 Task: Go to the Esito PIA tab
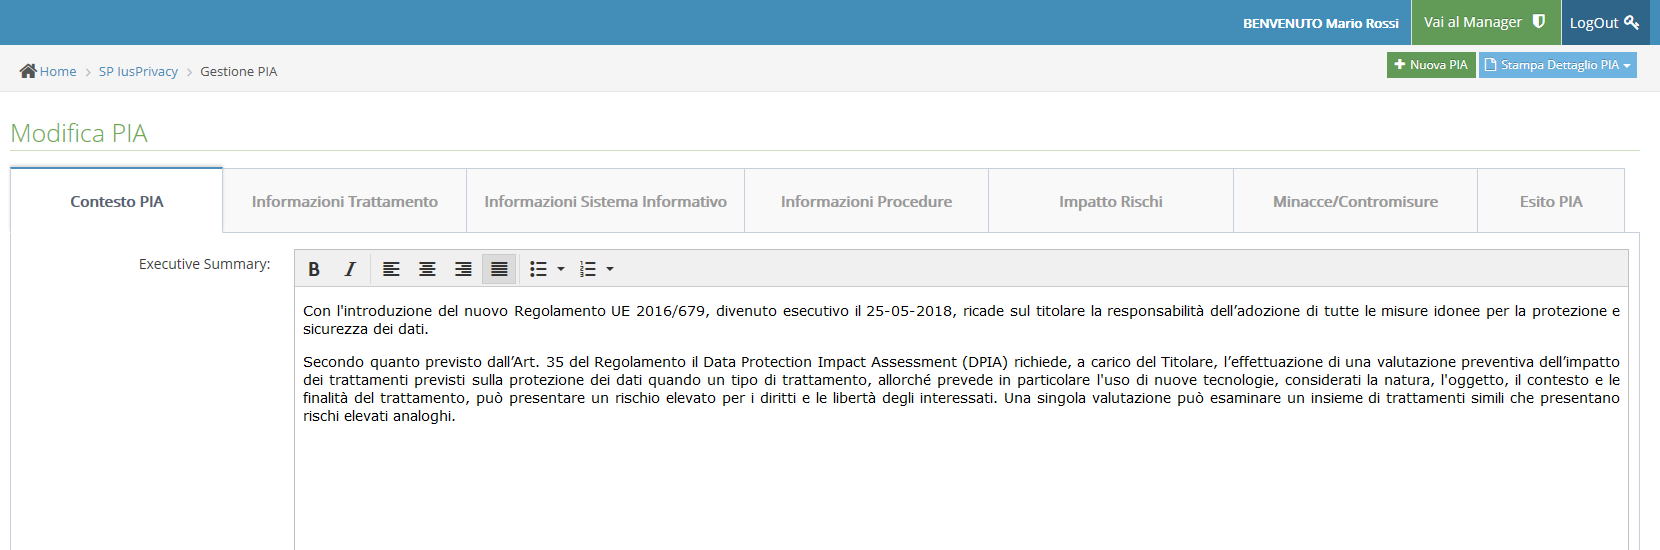(x=1551, y=201)
